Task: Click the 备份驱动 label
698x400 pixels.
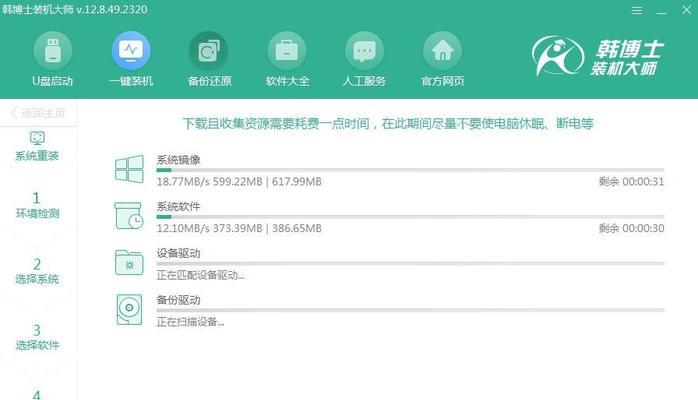Action: coord(178,300)
